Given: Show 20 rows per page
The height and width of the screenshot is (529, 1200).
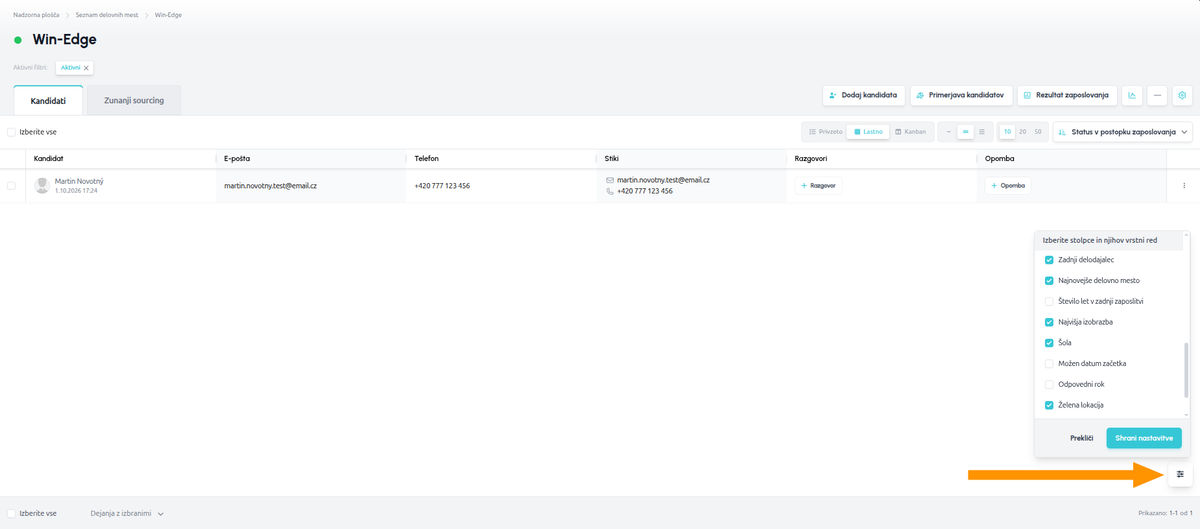Looking at the screenshot, I should (1023, 131).
